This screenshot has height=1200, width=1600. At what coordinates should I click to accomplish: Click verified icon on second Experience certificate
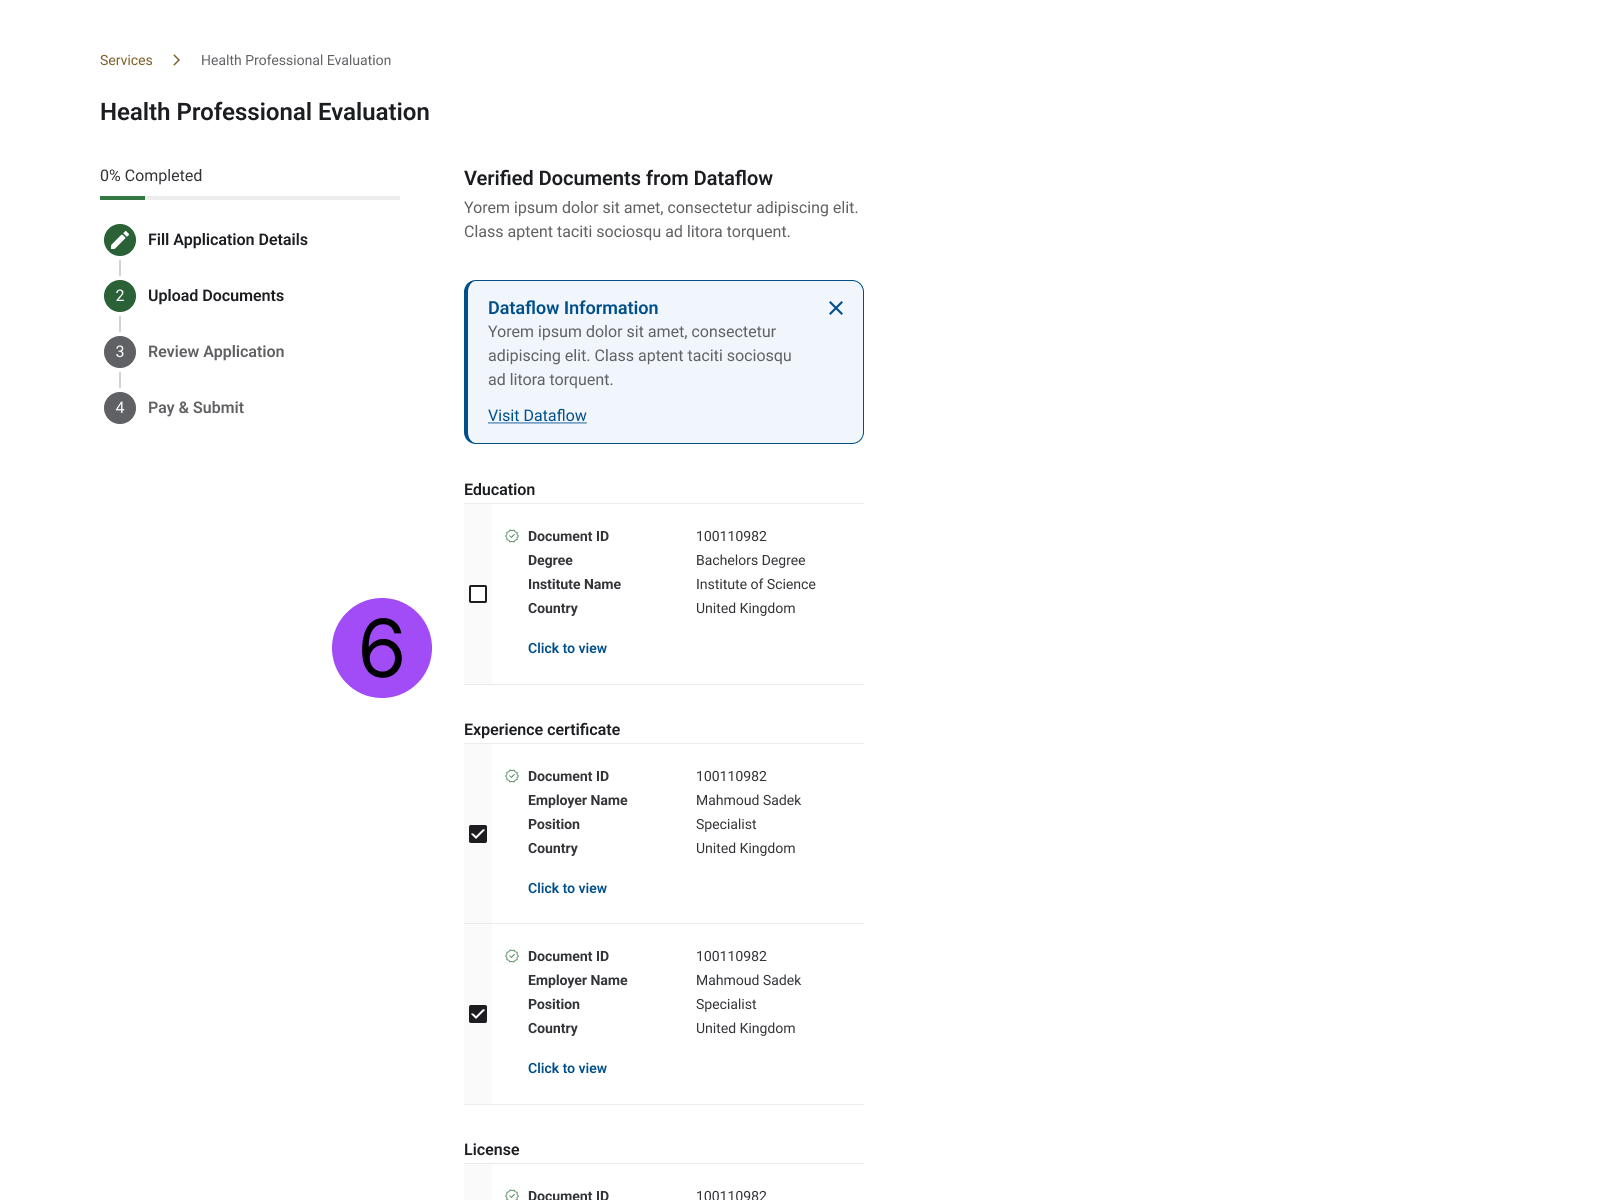pos(512,956)
